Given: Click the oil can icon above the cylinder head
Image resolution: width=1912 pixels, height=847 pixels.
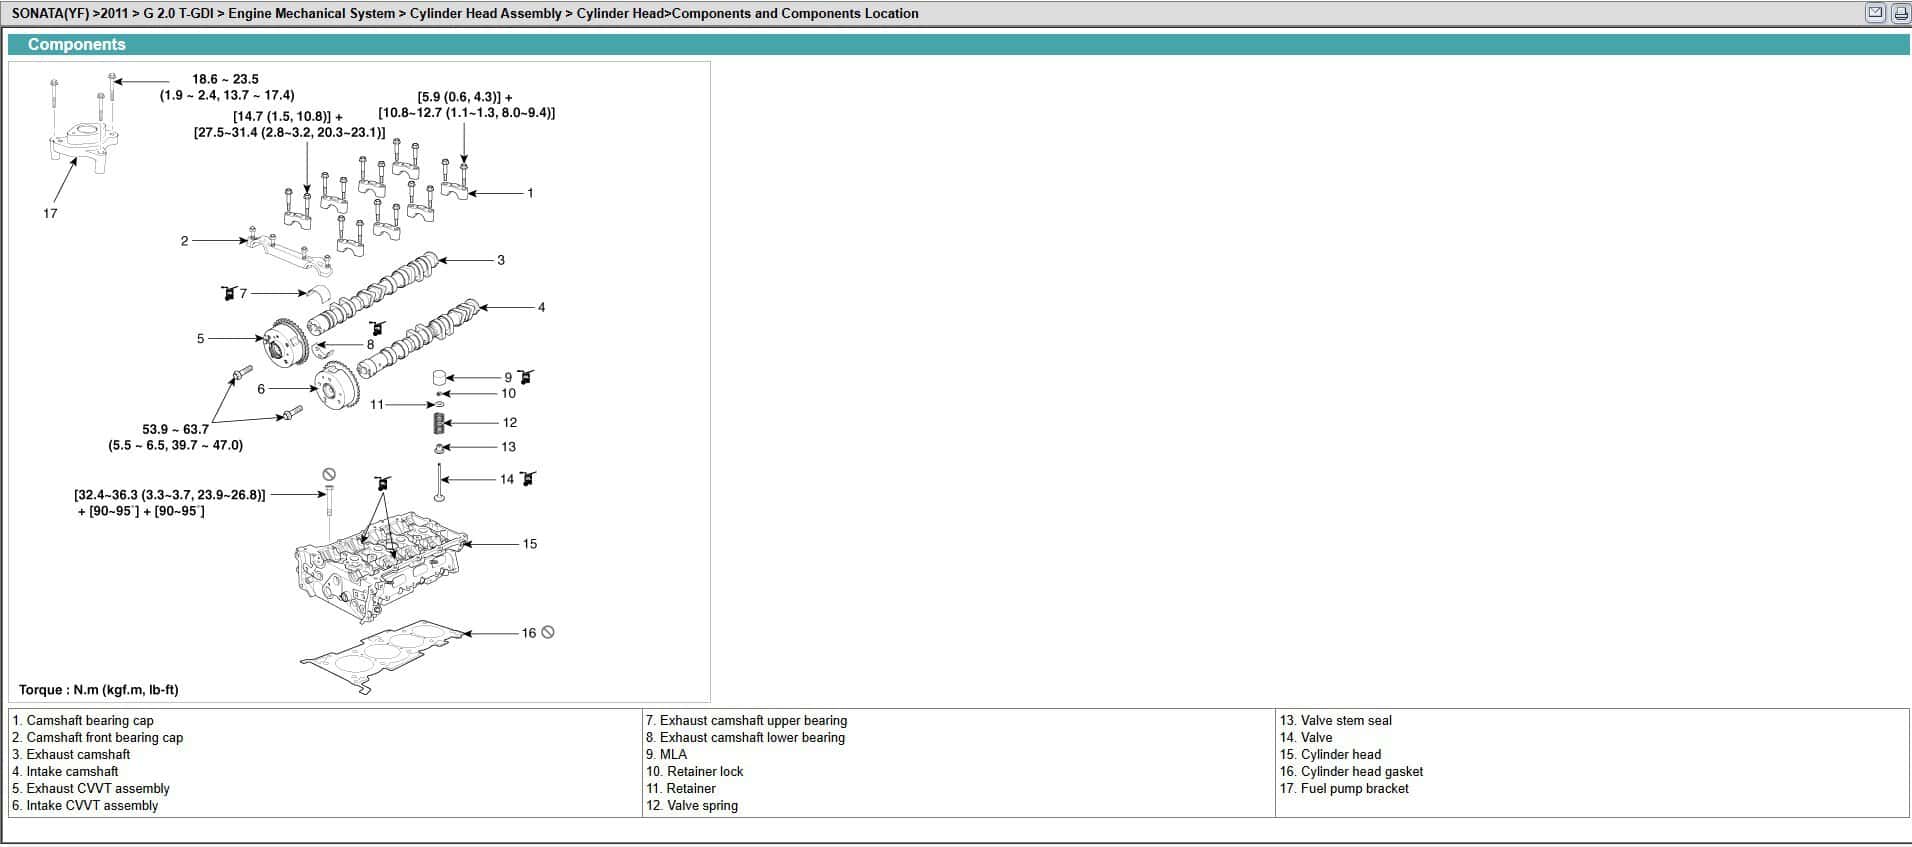Looking at the screenshot, I should point(381,484).
